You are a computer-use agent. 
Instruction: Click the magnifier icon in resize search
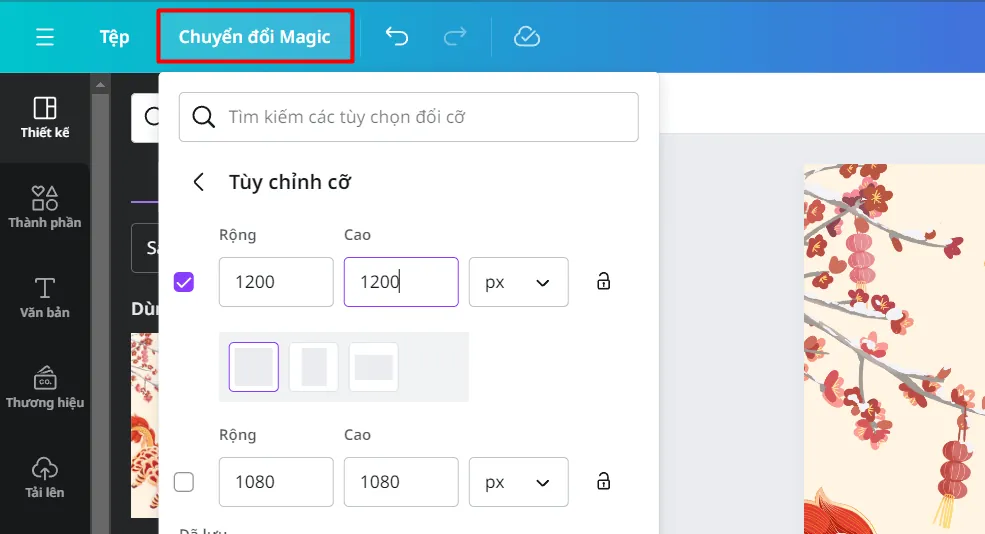(204, 117)
